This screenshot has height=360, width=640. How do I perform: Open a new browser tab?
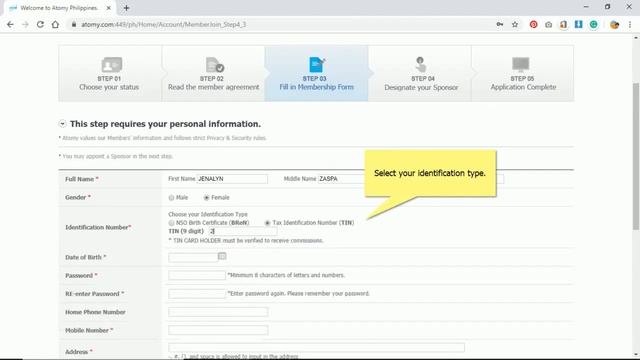point(126,8)
